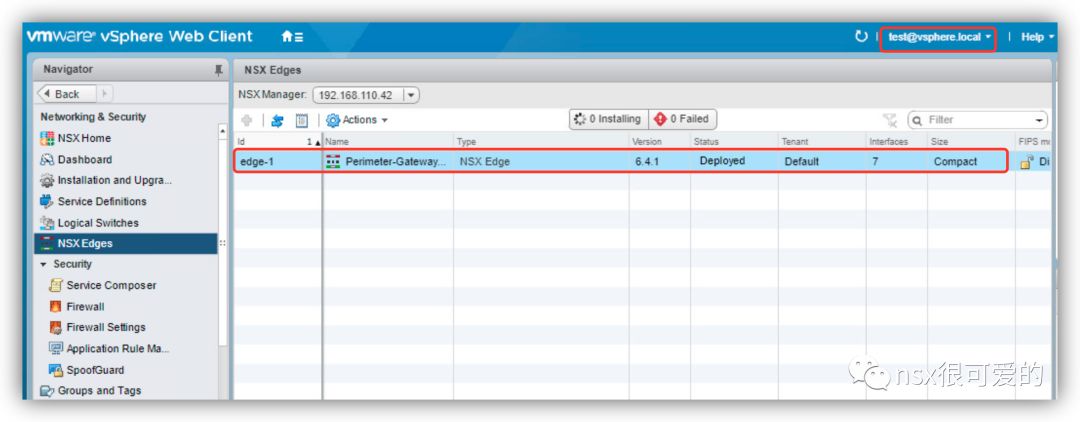Click the 6.4.1 version cell

point(646,162)
